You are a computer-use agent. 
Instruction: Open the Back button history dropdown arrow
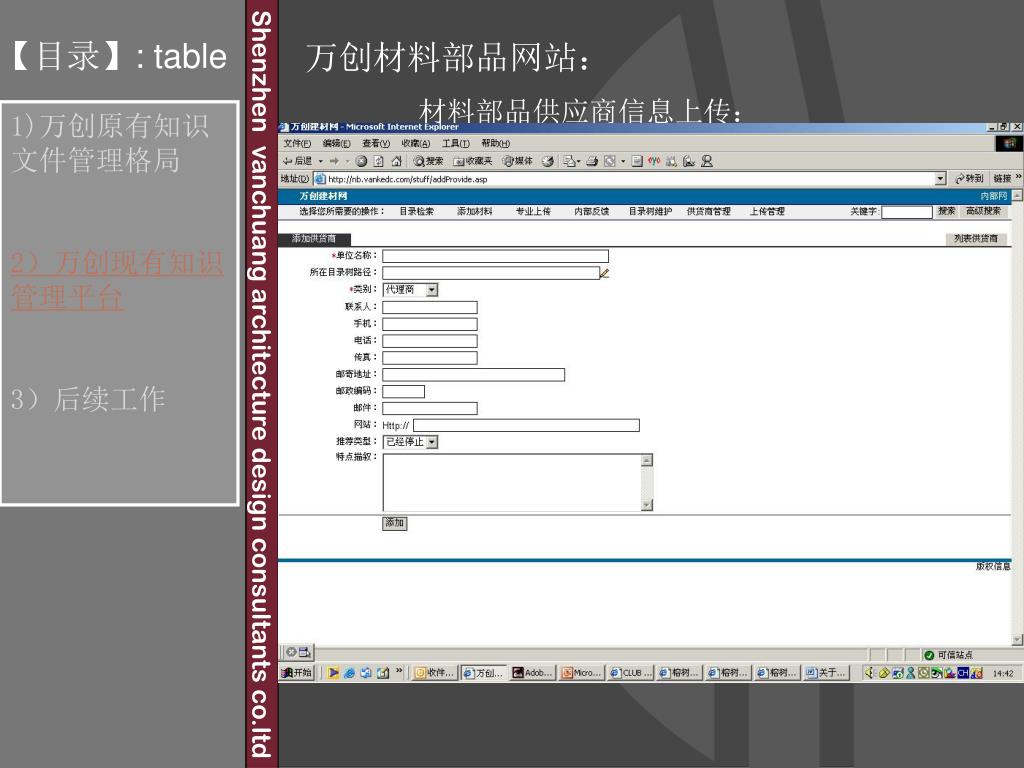pyautogui.click(x=320, y=161)
